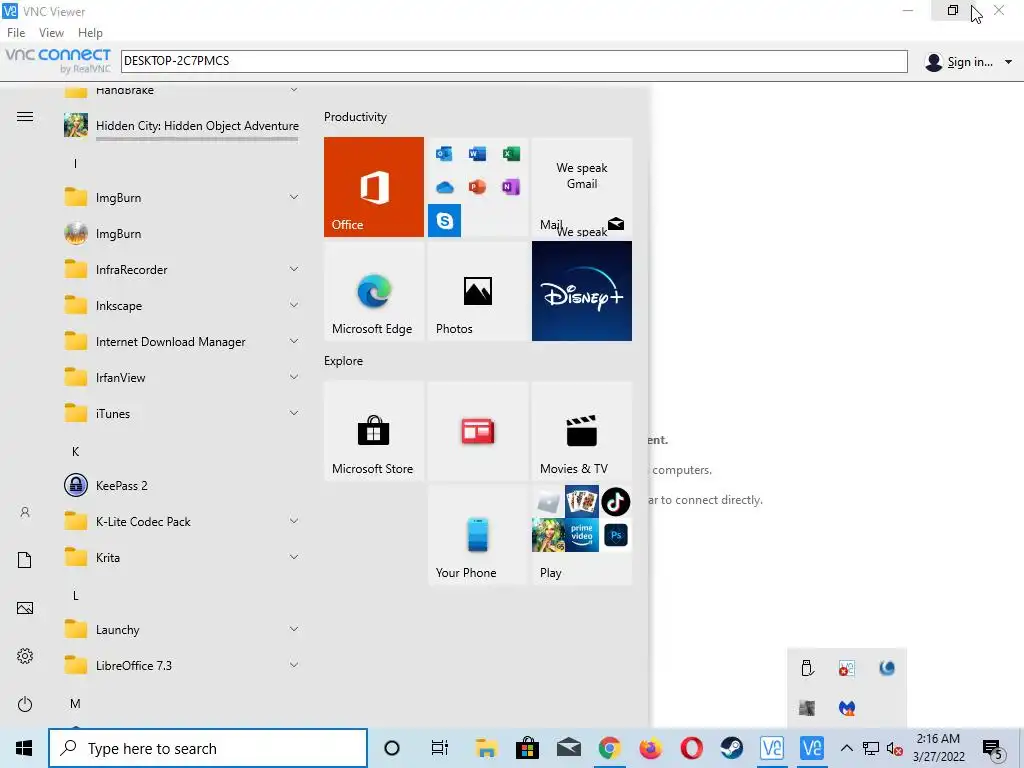
Task: Open Google Chrome from taskbar
Action: (609, 748)
